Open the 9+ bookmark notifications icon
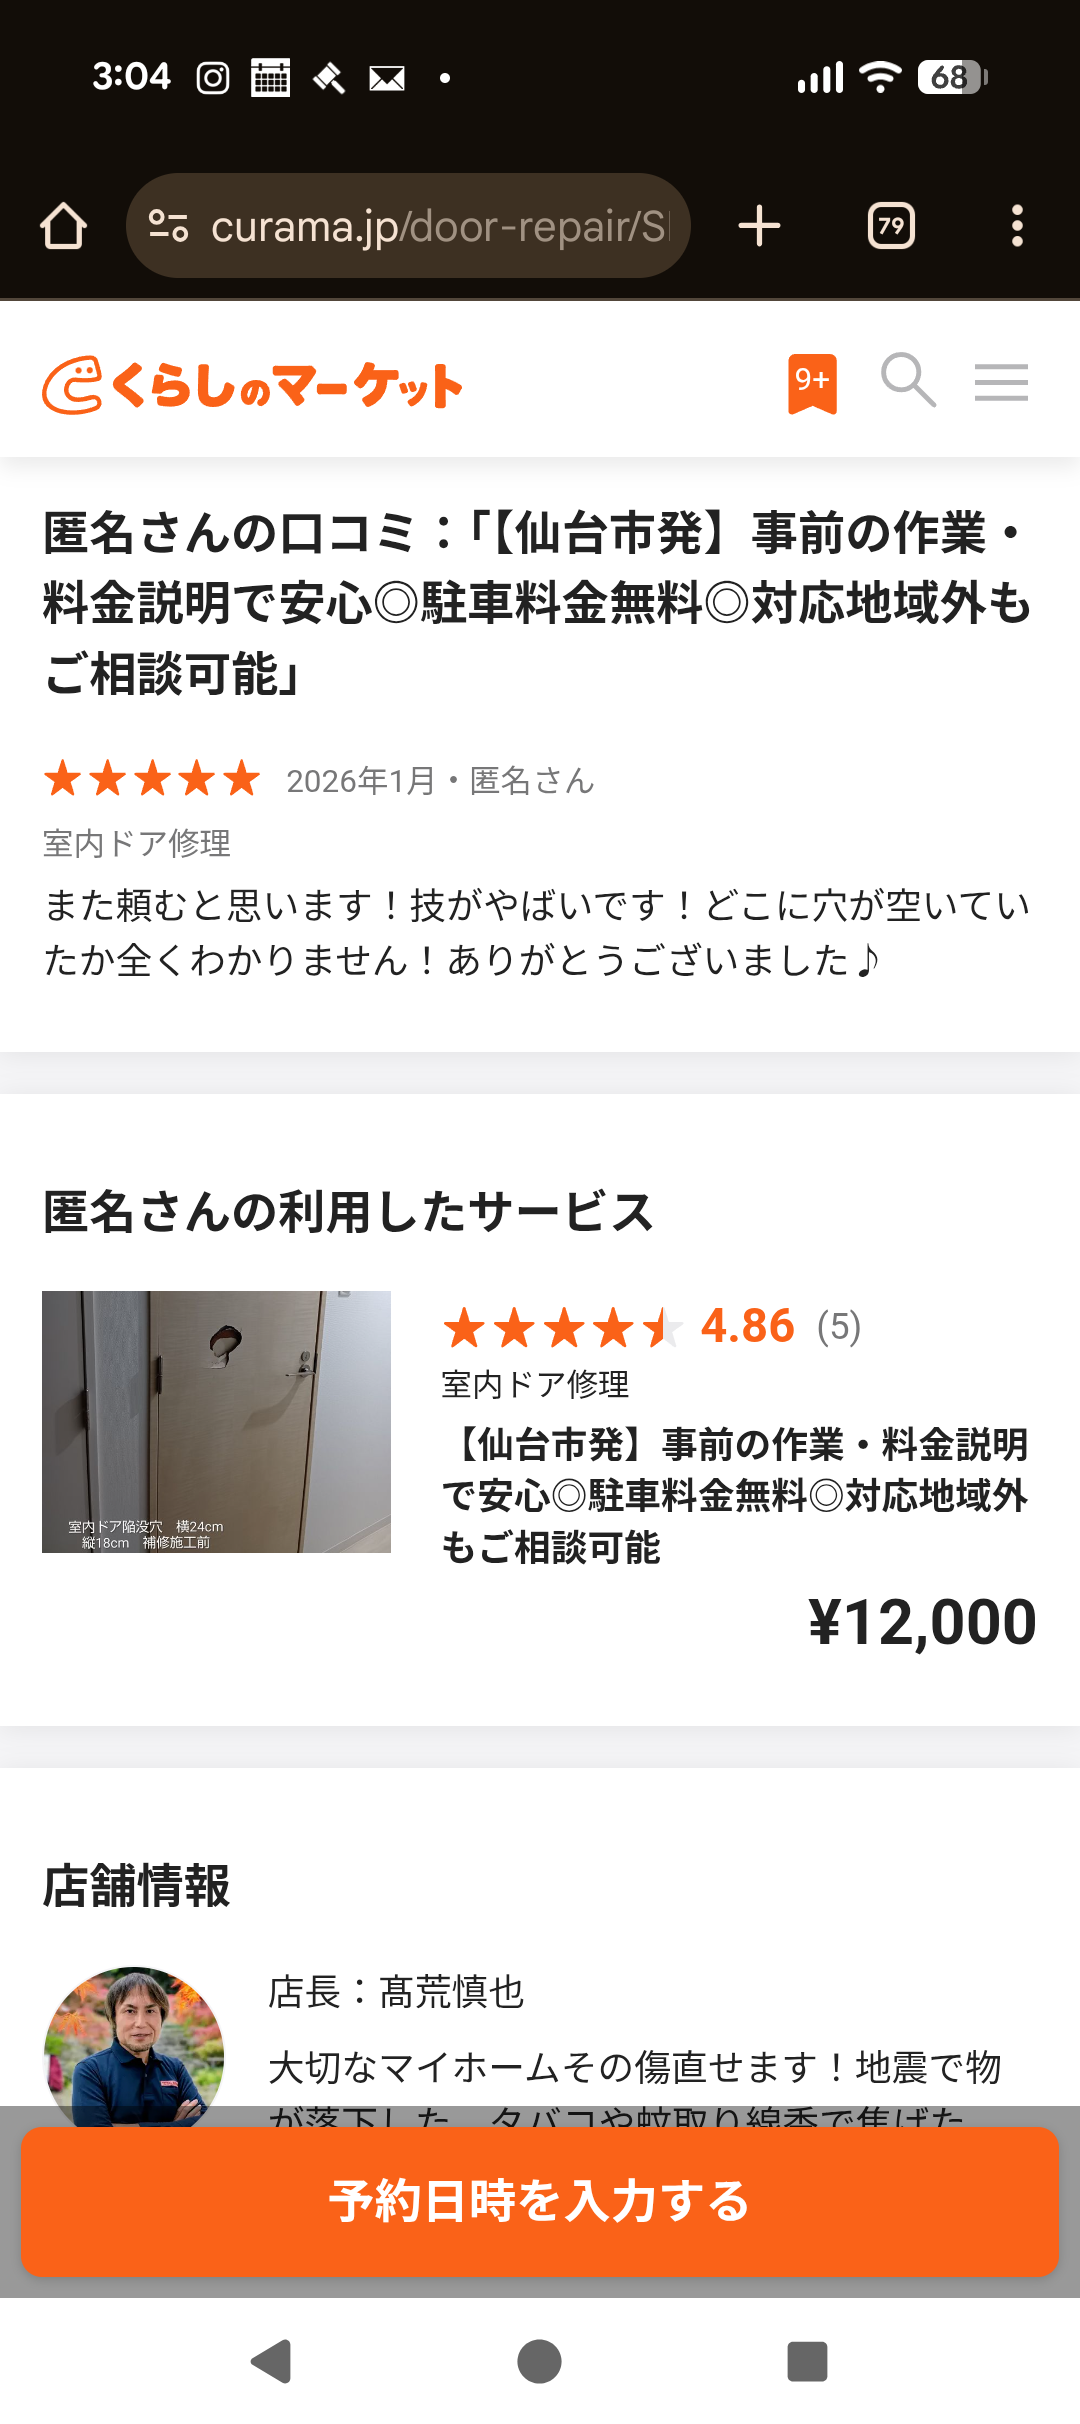Screen dimensions: 1080x2424 pyautogui.click(x=812, y=382)
